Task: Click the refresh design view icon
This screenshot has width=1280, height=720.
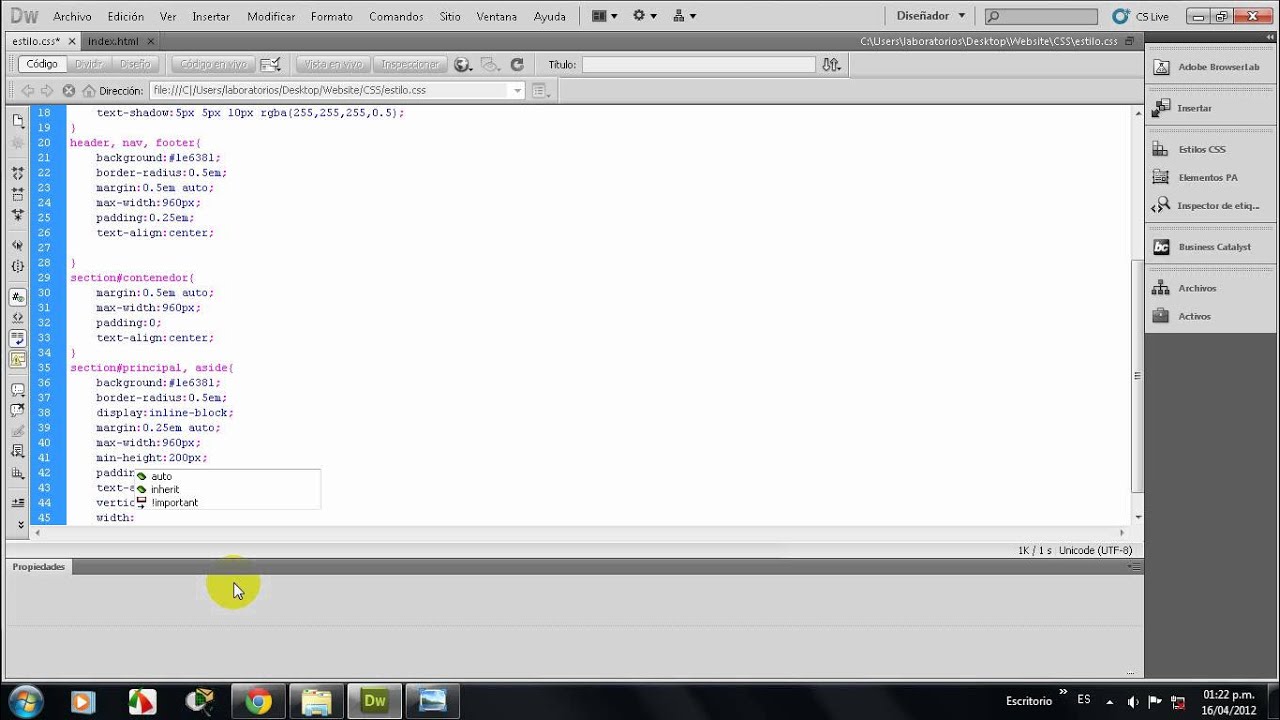Action: 517,64
